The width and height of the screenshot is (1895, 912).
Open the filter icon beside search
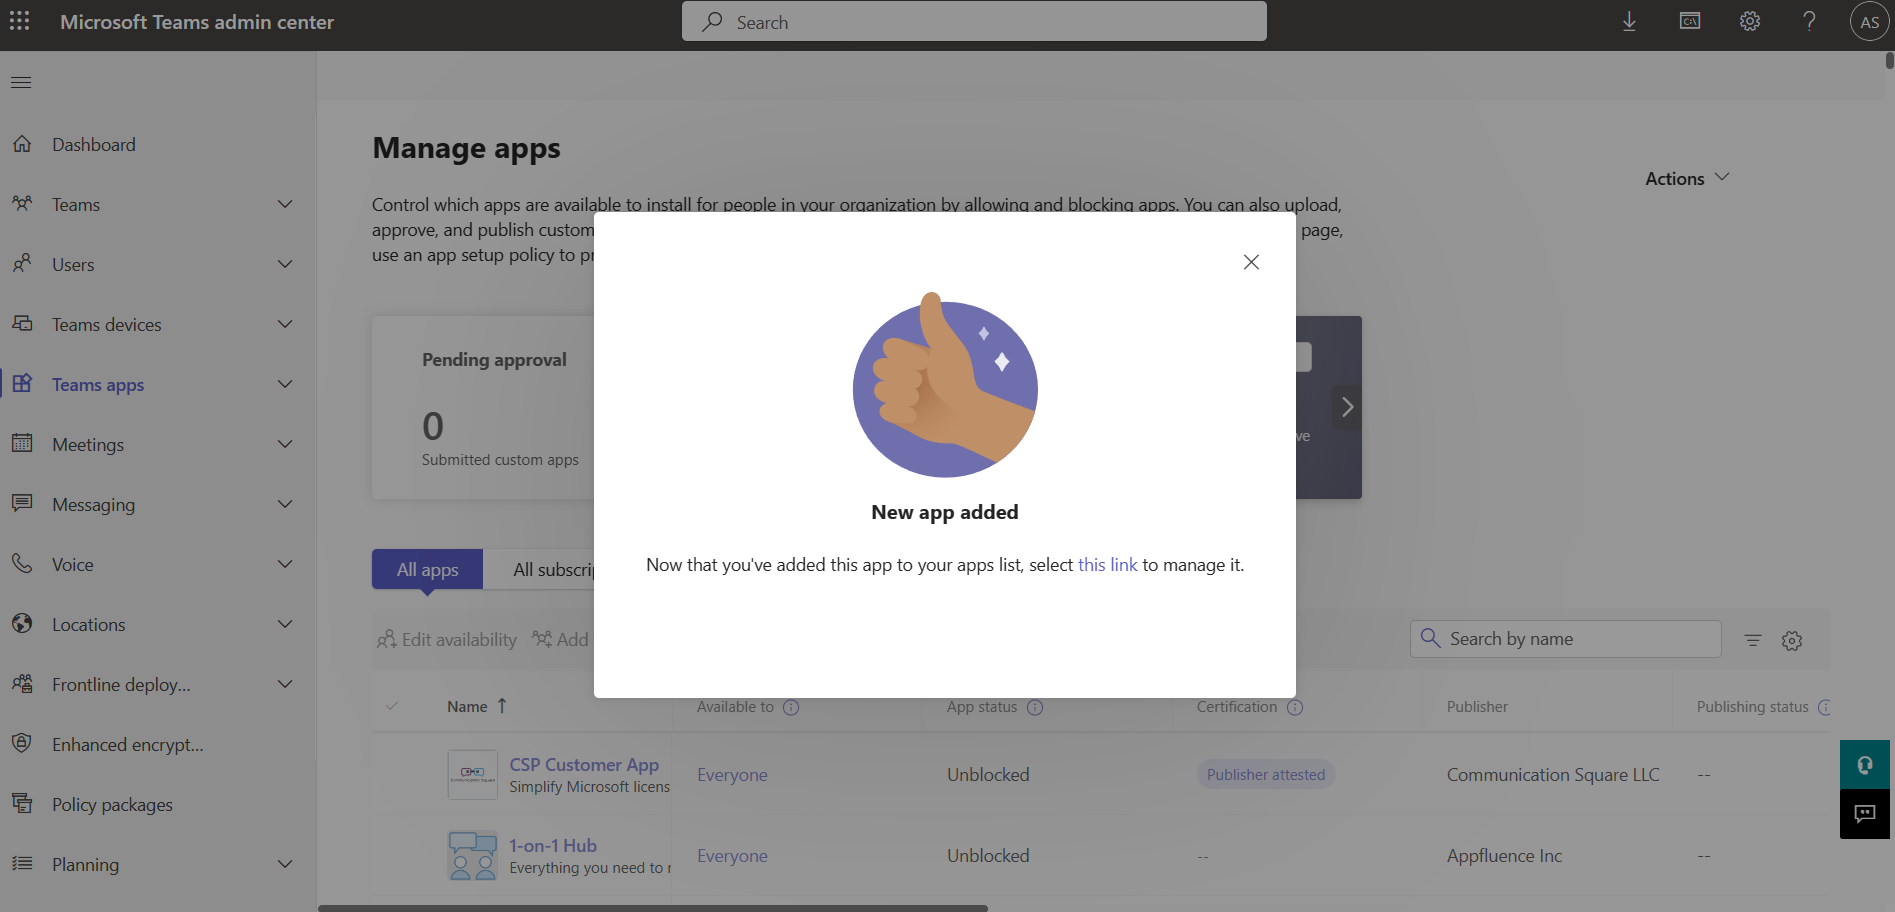point(1752,639)
